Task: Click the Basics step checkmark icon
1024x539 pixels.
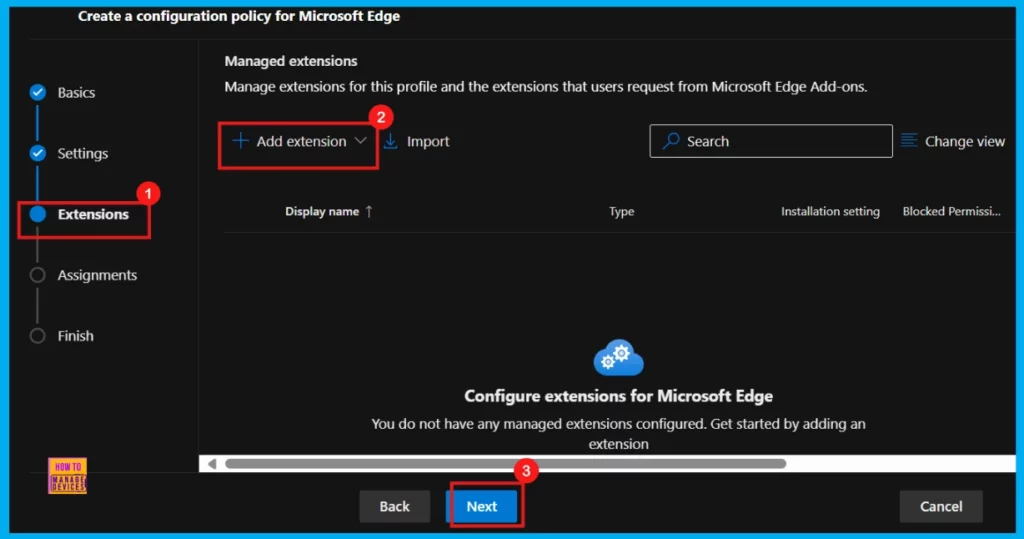Action: 38,92
